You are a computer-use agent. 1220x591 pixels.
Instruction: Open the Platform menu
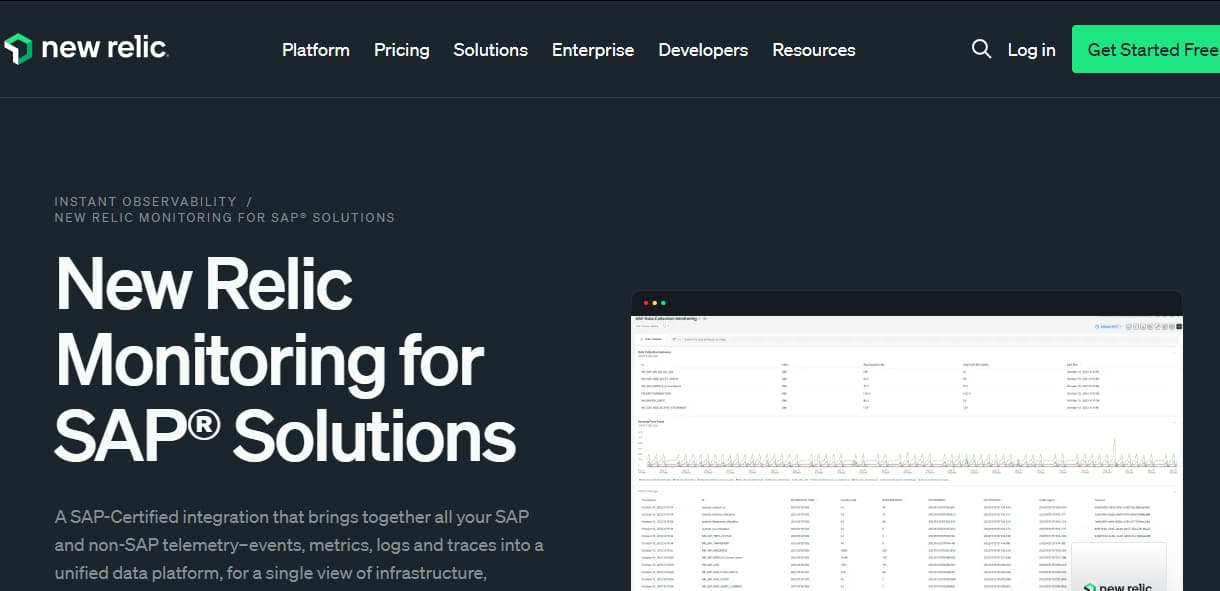point(315,50)
